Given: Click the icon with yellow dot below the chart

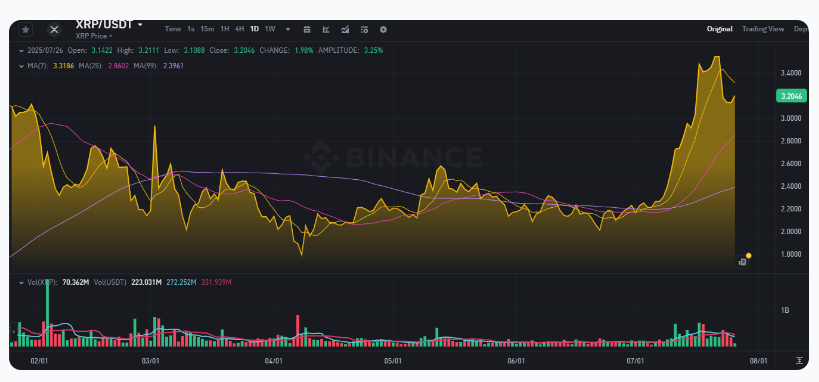Looking at the screenshot, I should (x=744, y=261).
